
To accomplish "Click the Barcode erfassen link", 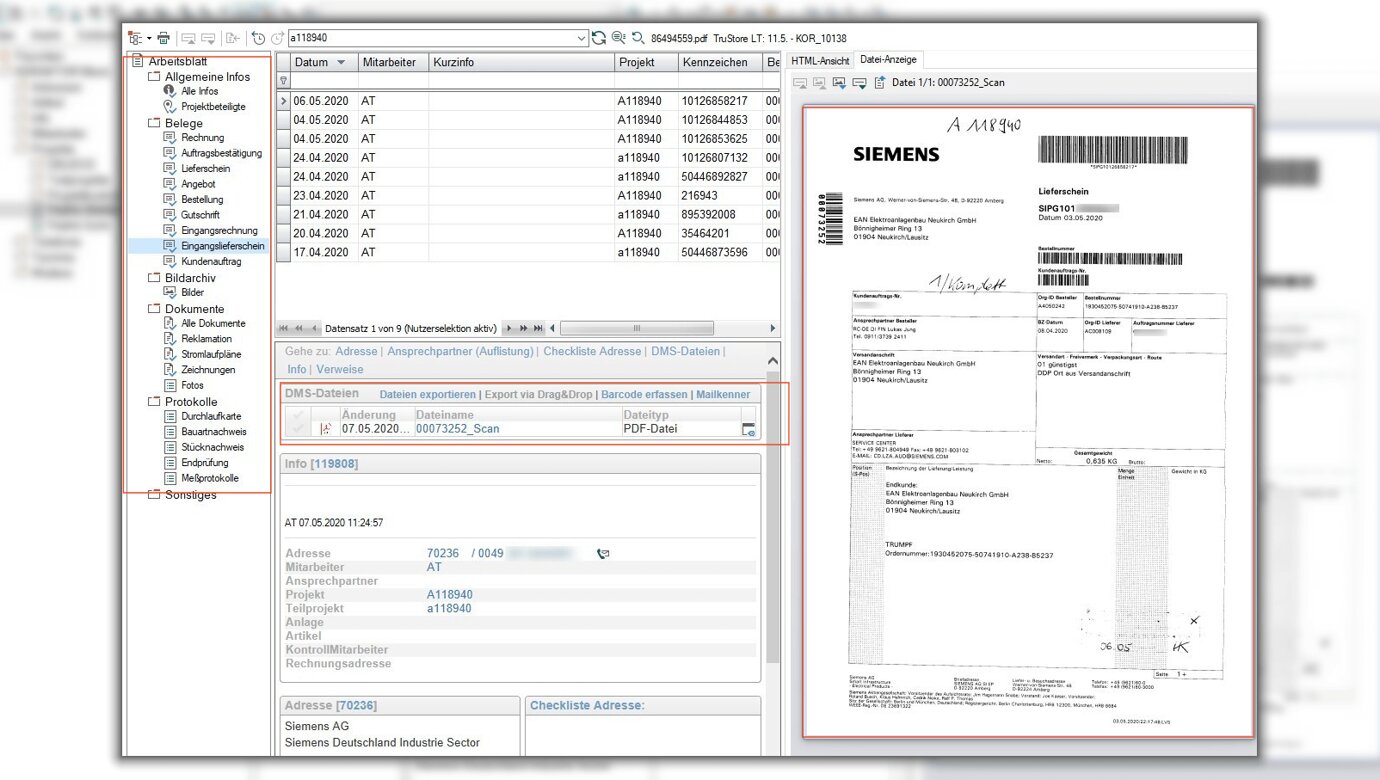I will [643, 394].
